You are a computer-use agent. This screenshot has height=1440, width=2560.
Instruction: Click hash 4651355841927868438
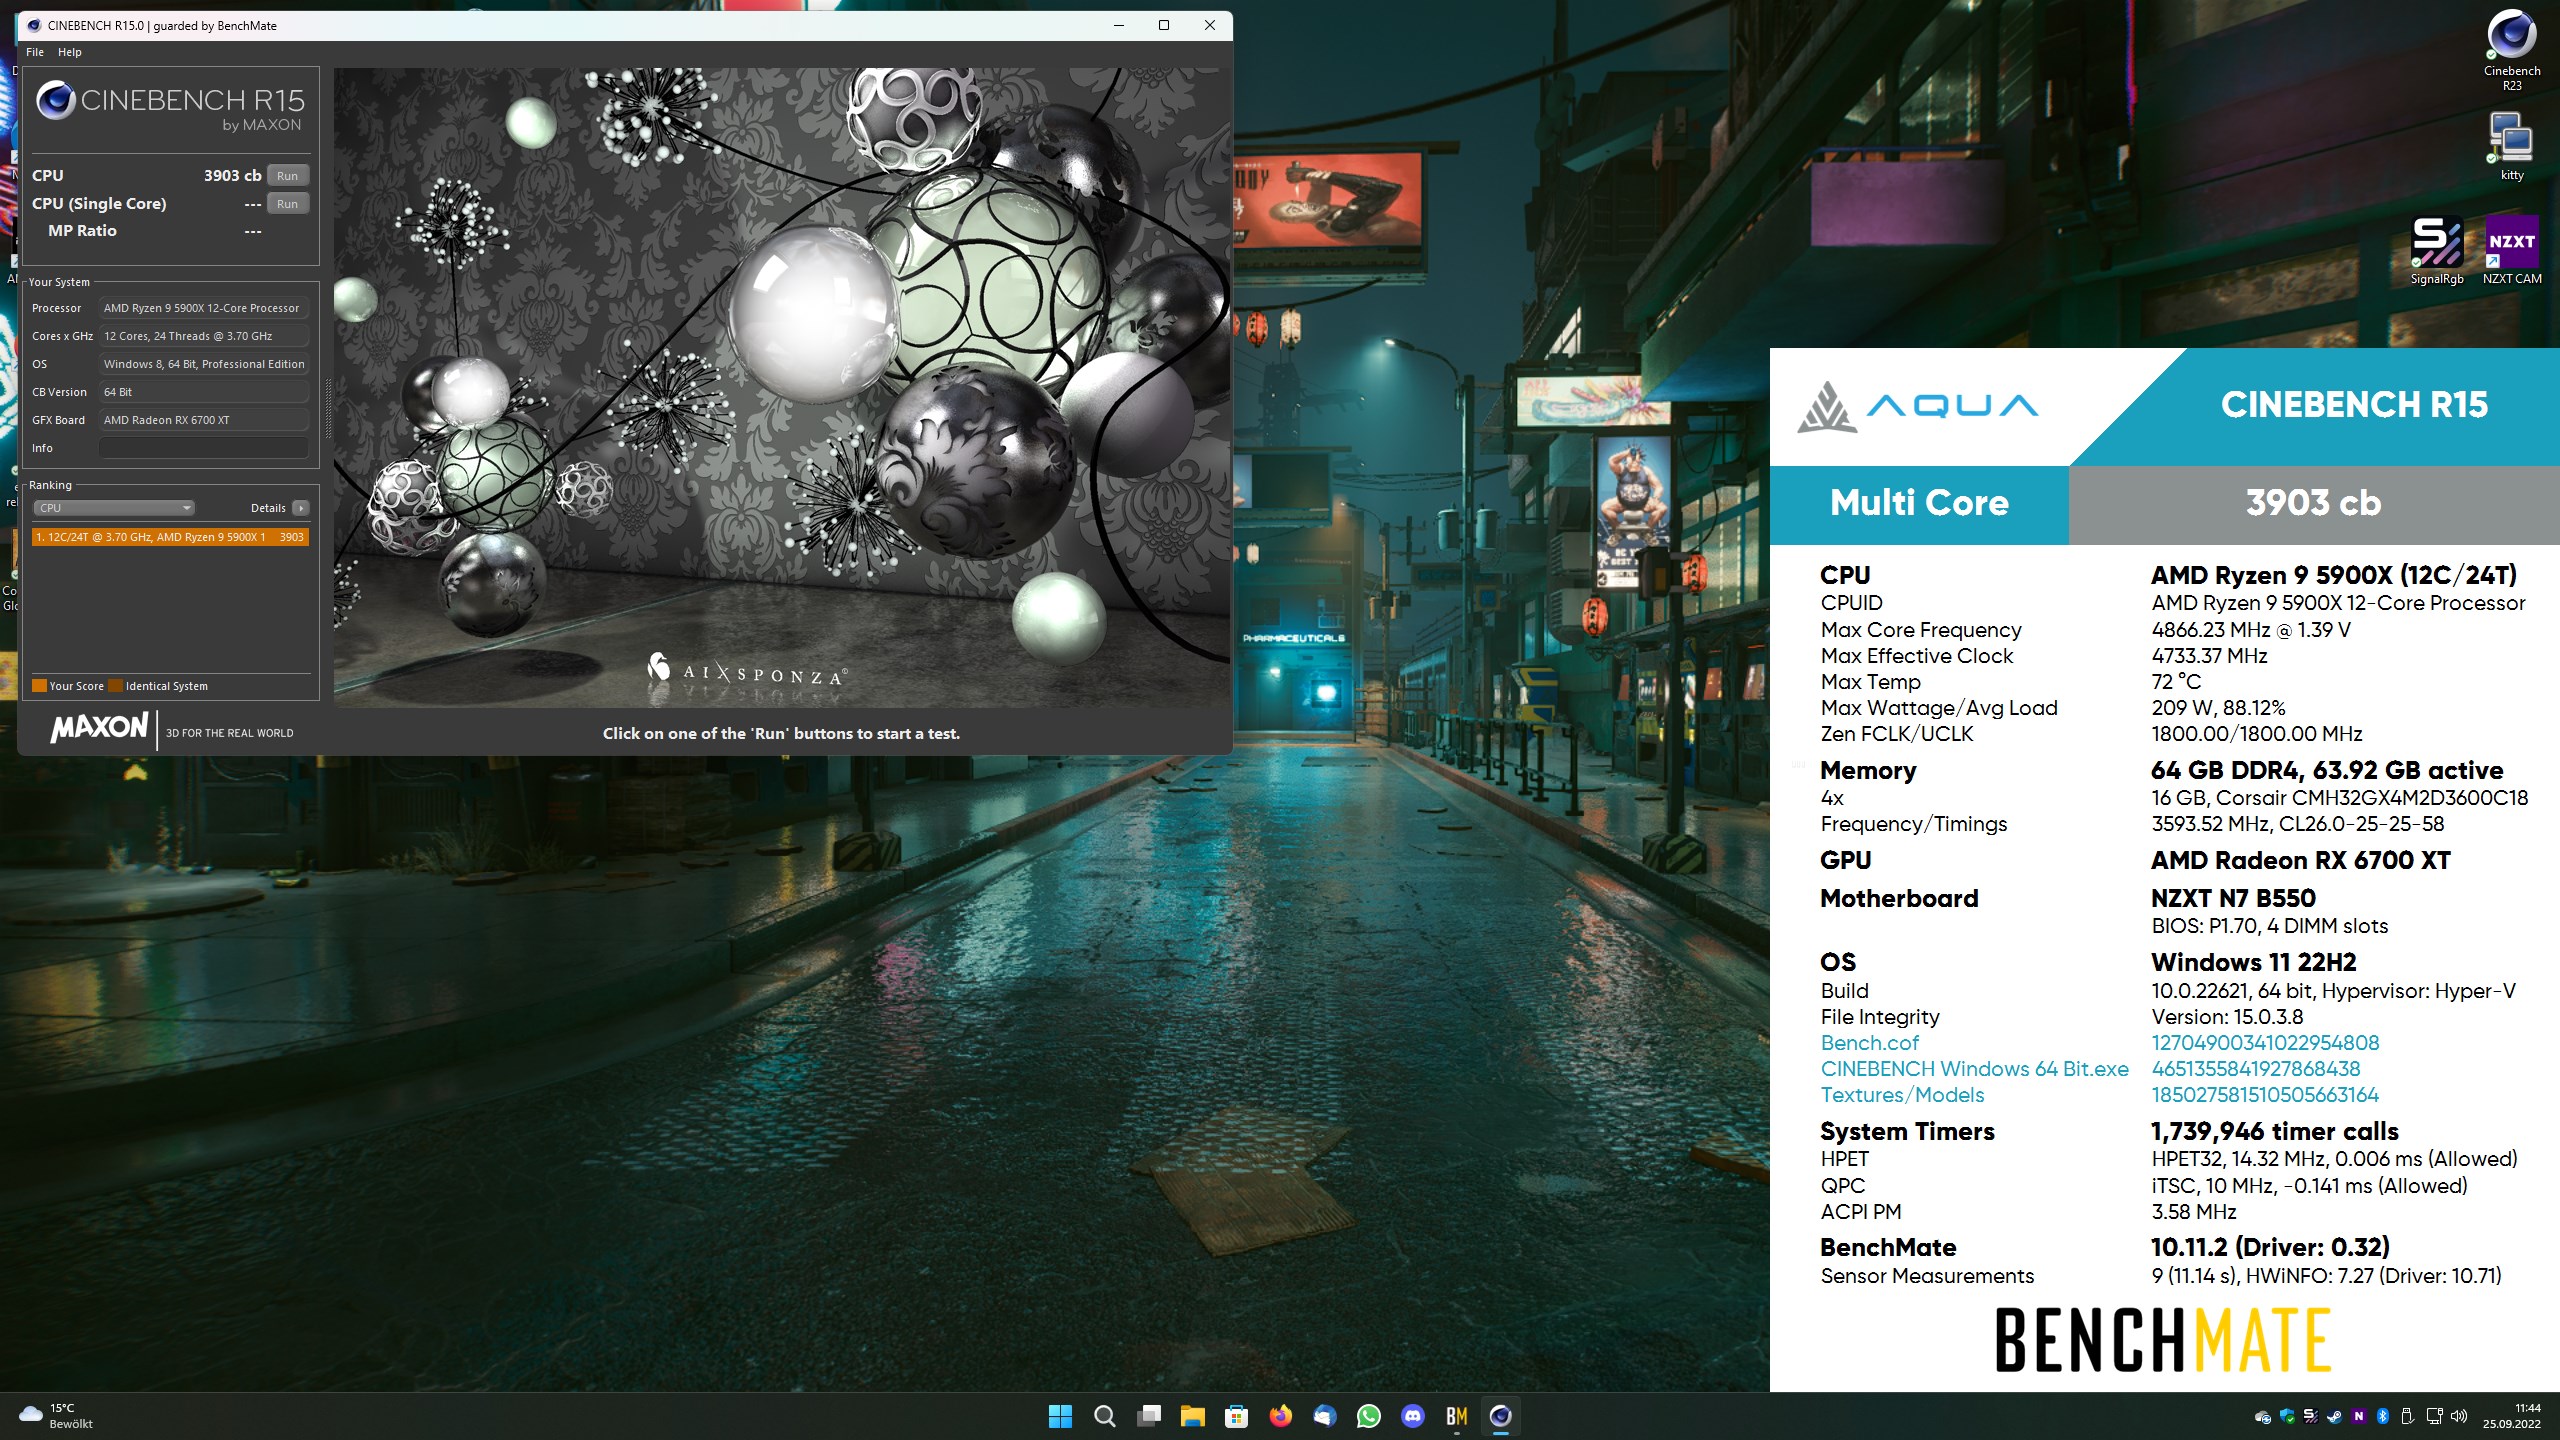[x=2256, y=1069]
